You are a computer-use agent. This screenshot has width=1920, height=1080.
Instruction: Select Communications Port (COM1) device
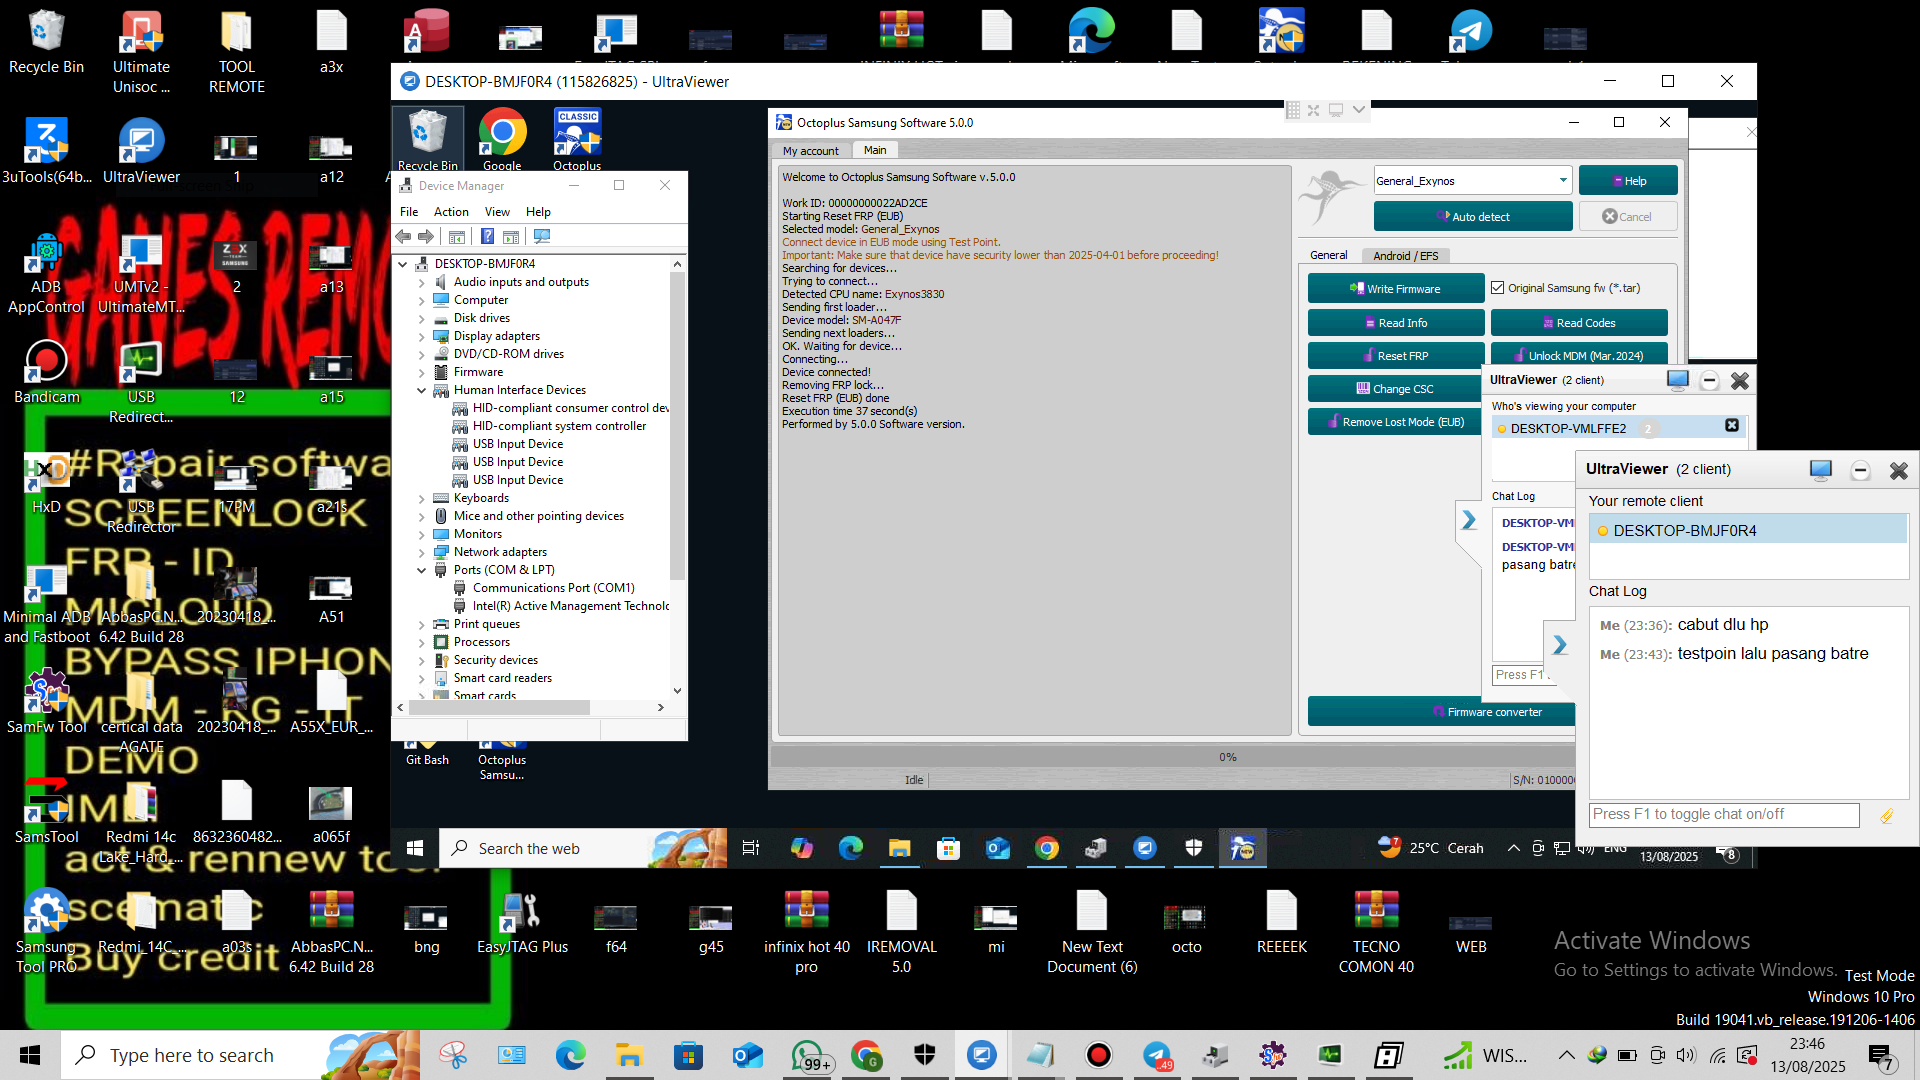(x=553, y=588)
